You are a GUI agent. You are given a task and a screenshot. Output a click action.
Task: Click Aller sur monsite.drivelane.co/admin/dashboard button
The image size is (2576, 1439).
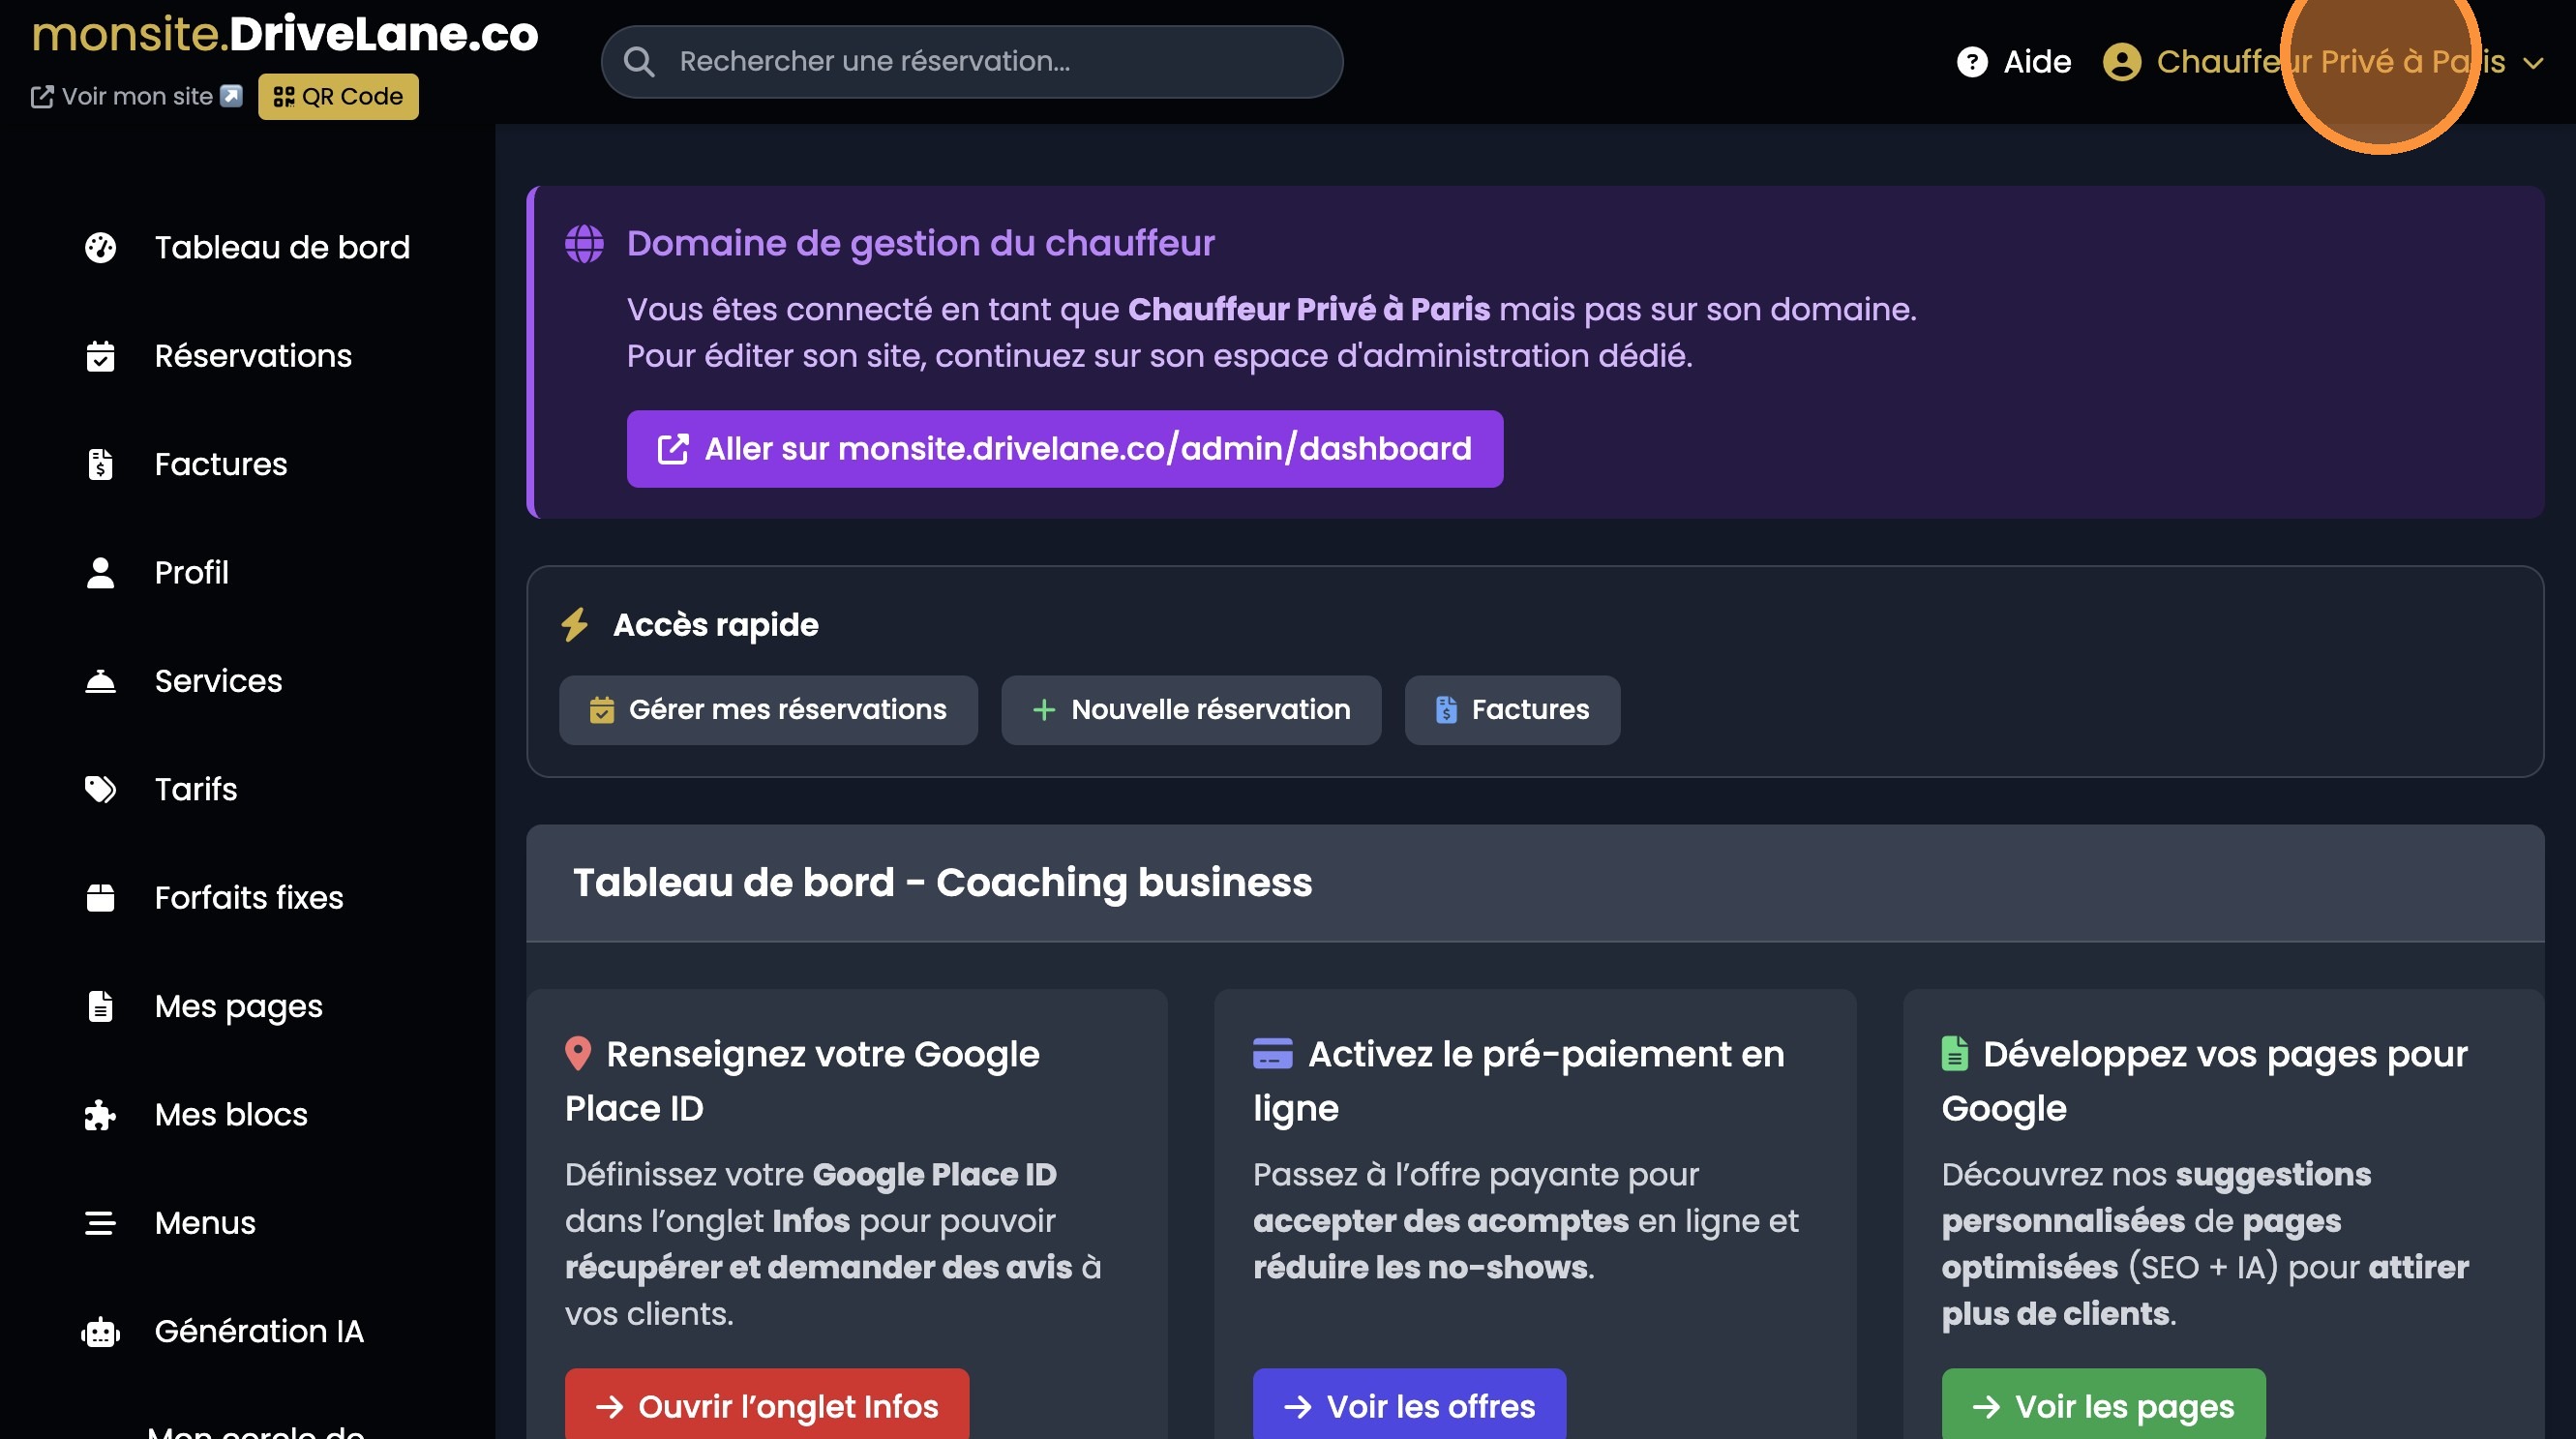1064,449
